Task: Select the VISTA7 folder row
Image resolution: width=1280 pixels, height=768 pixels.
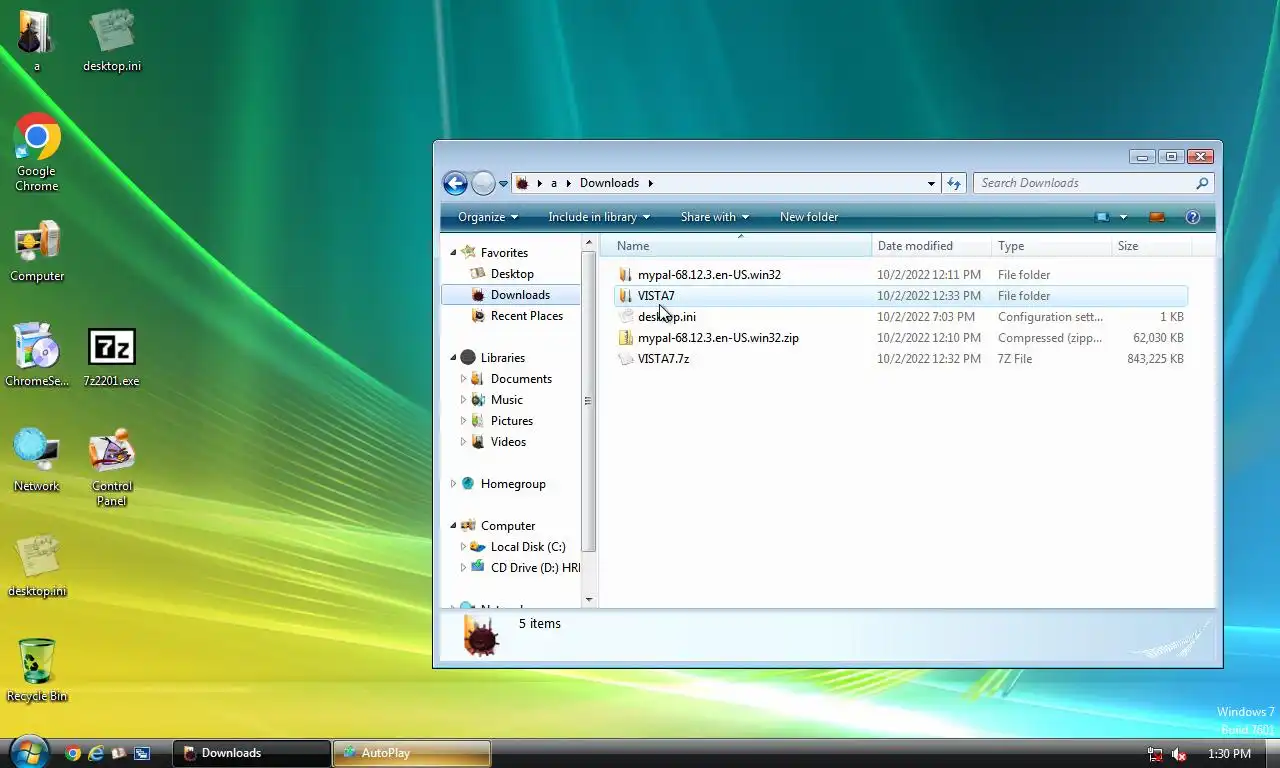Action: pos(900,296)
